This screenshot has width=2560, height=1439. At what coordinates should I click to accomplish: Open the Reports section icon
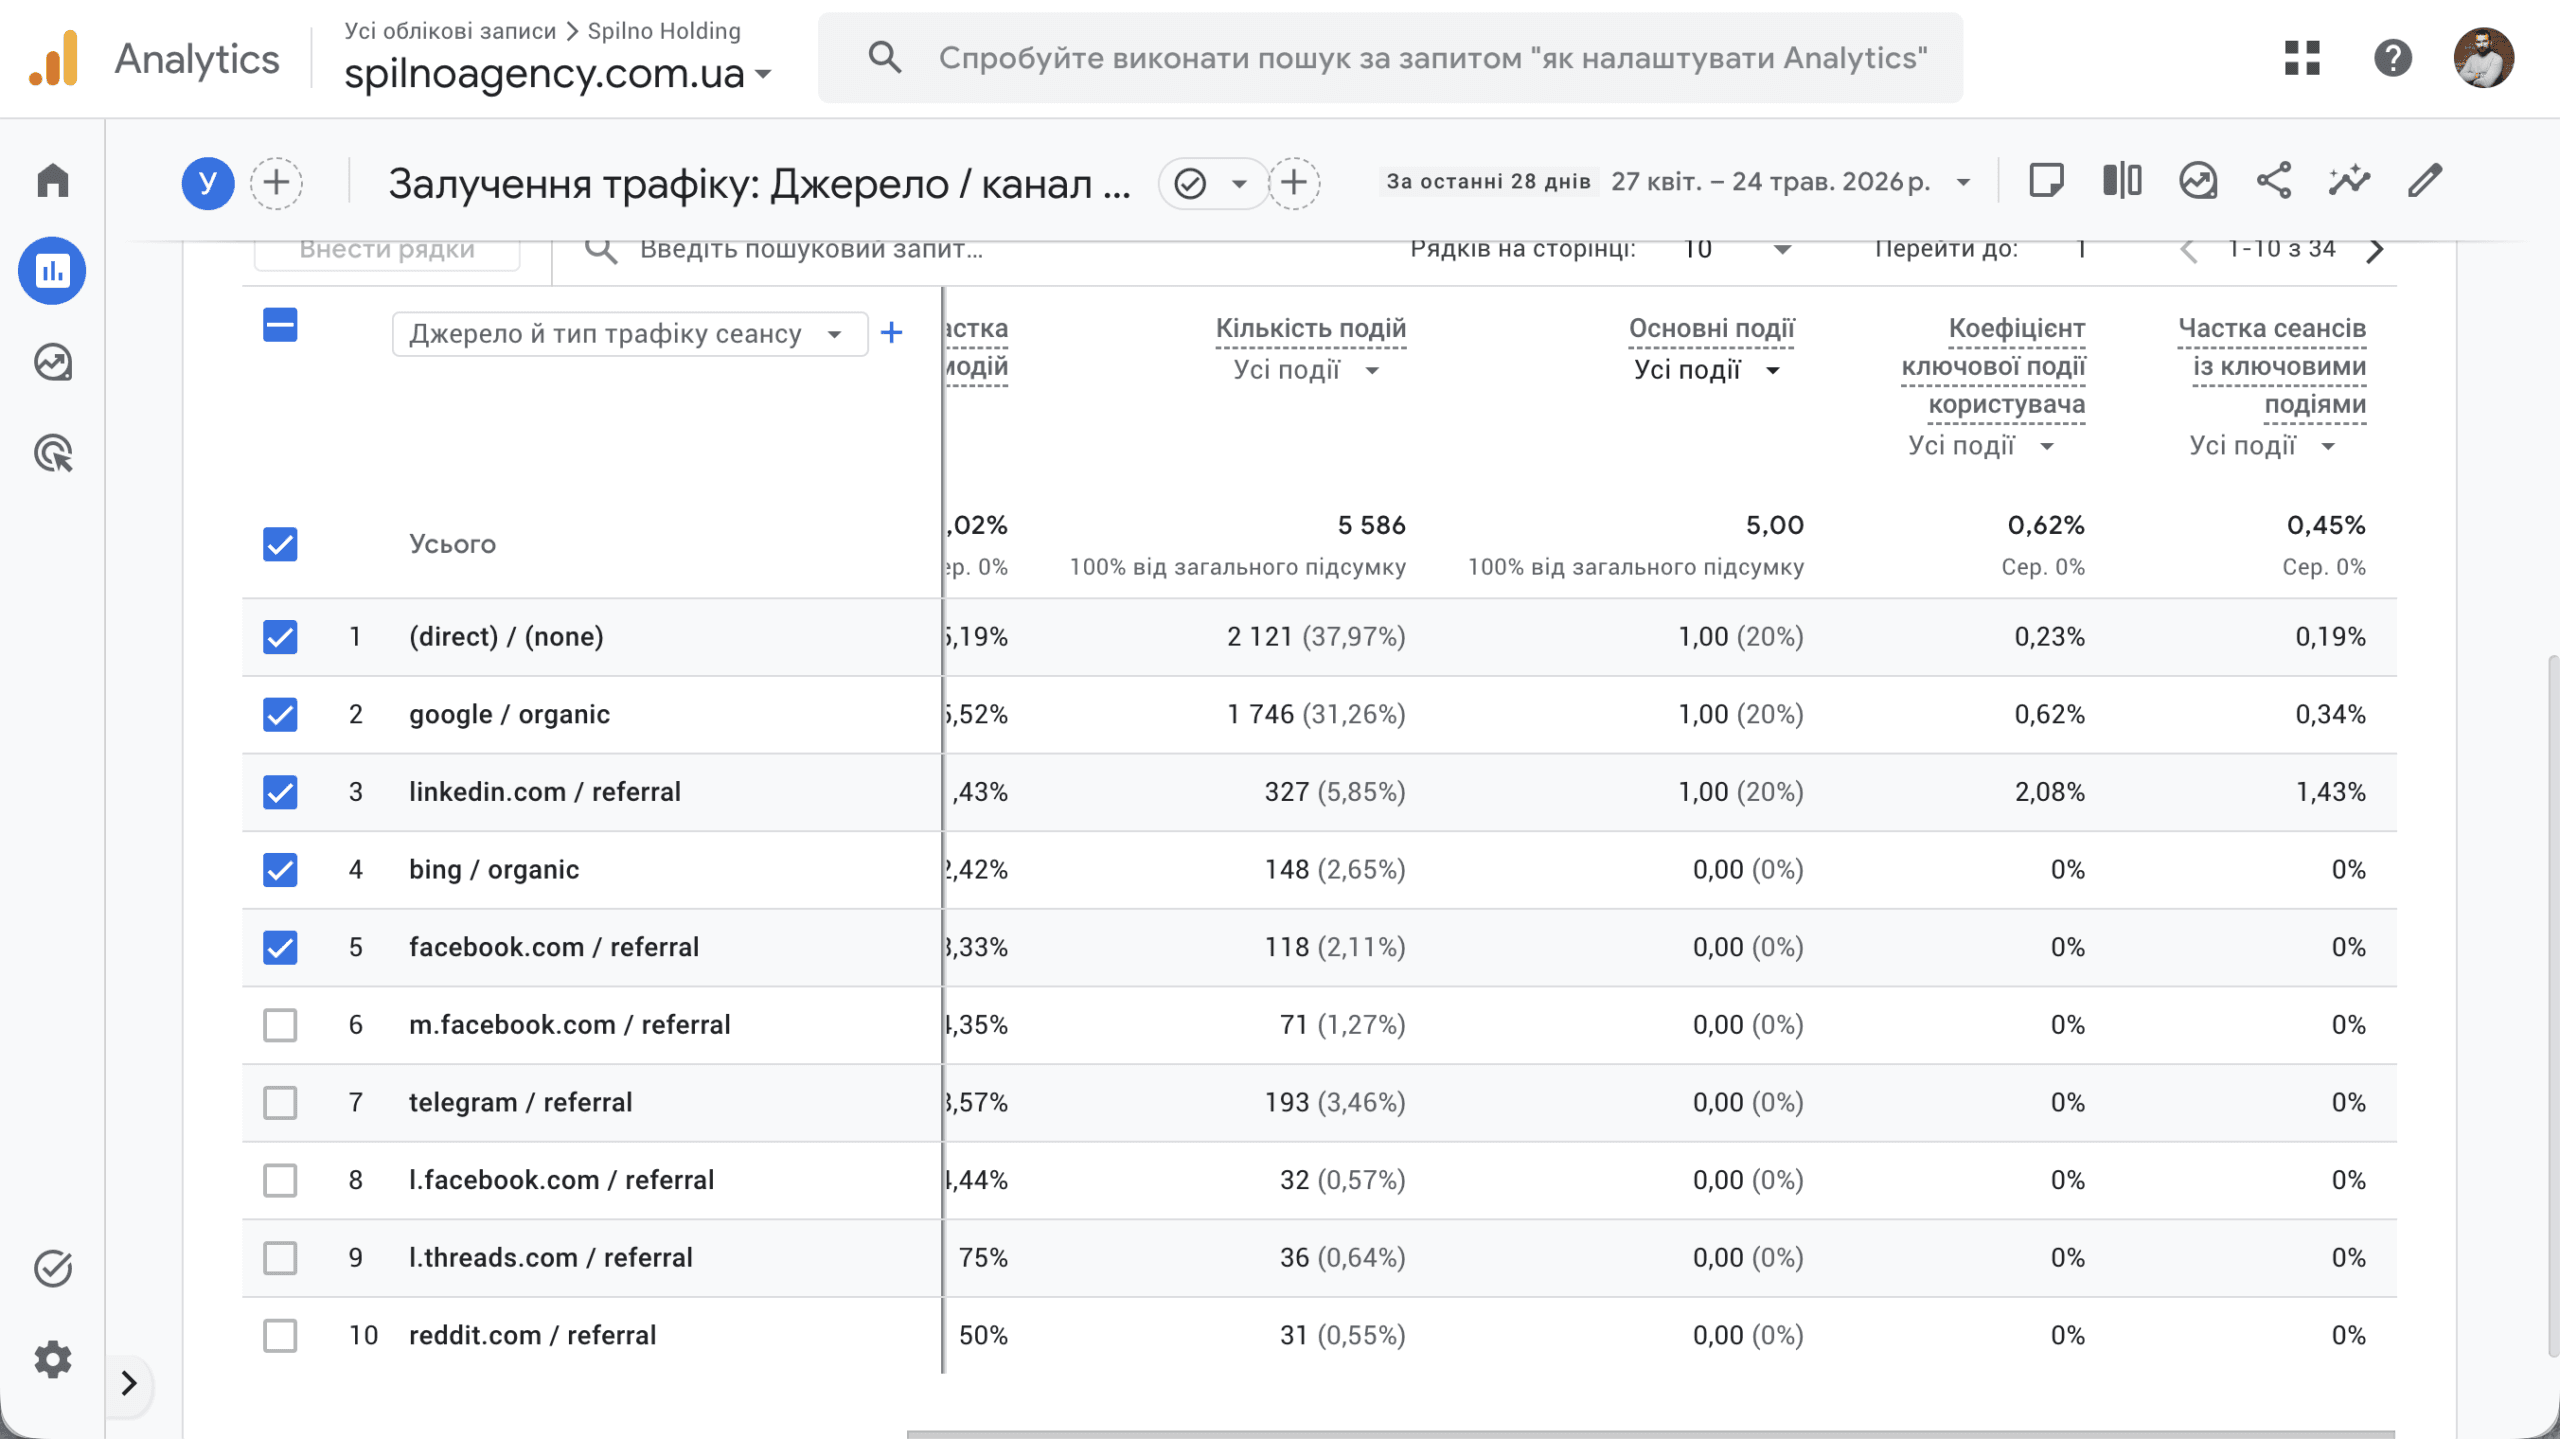coord(52,271)
